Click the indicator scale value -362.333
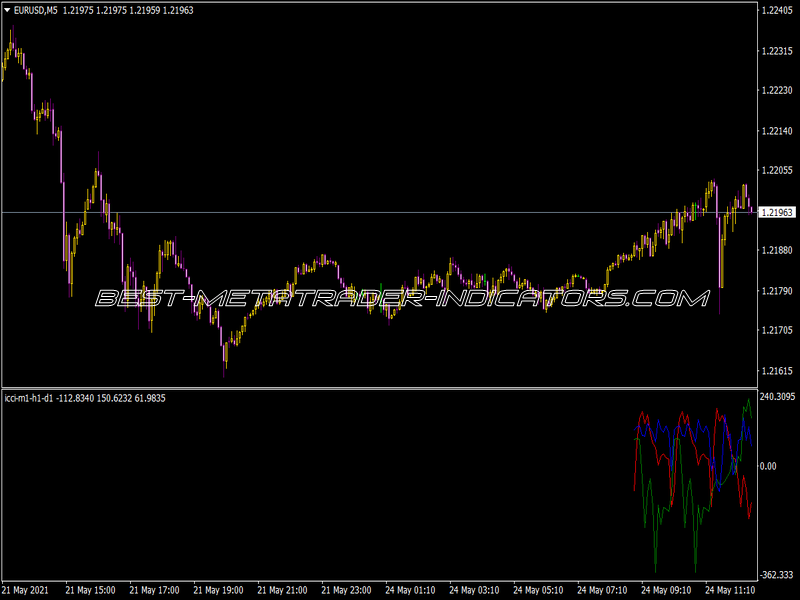The width and height of the screenshot is (800, 600). coord(777,575)
